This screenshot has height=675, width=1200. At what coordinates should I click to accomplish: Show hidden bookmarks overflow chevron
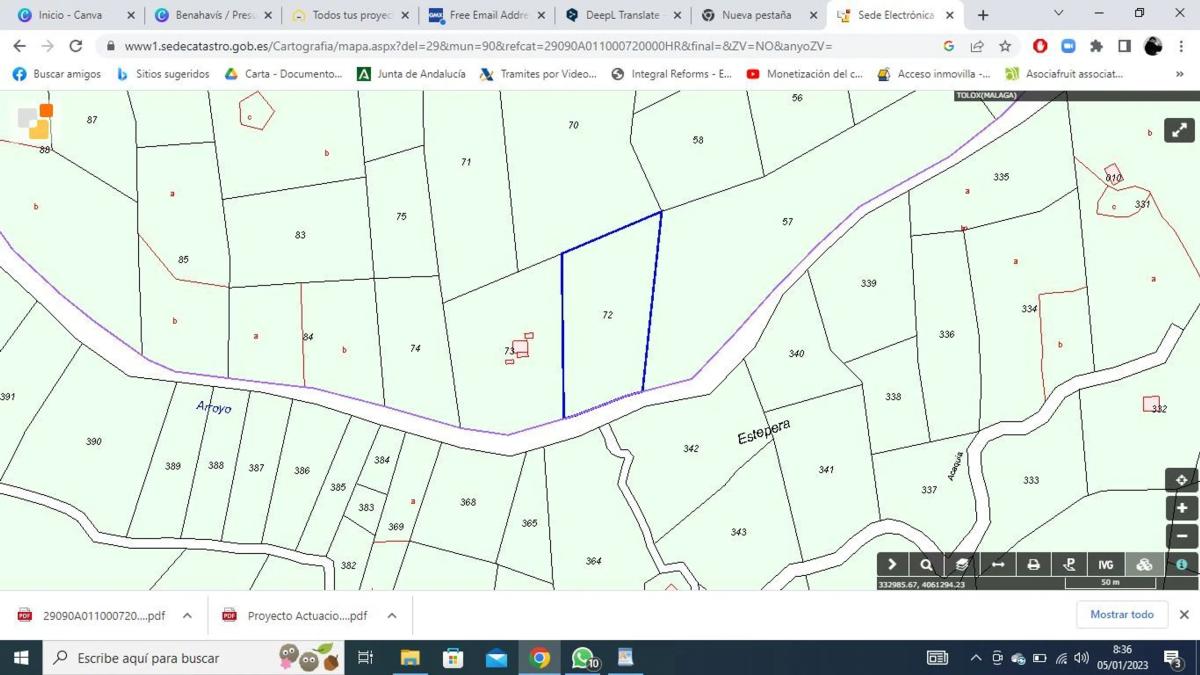[1180, 74]
